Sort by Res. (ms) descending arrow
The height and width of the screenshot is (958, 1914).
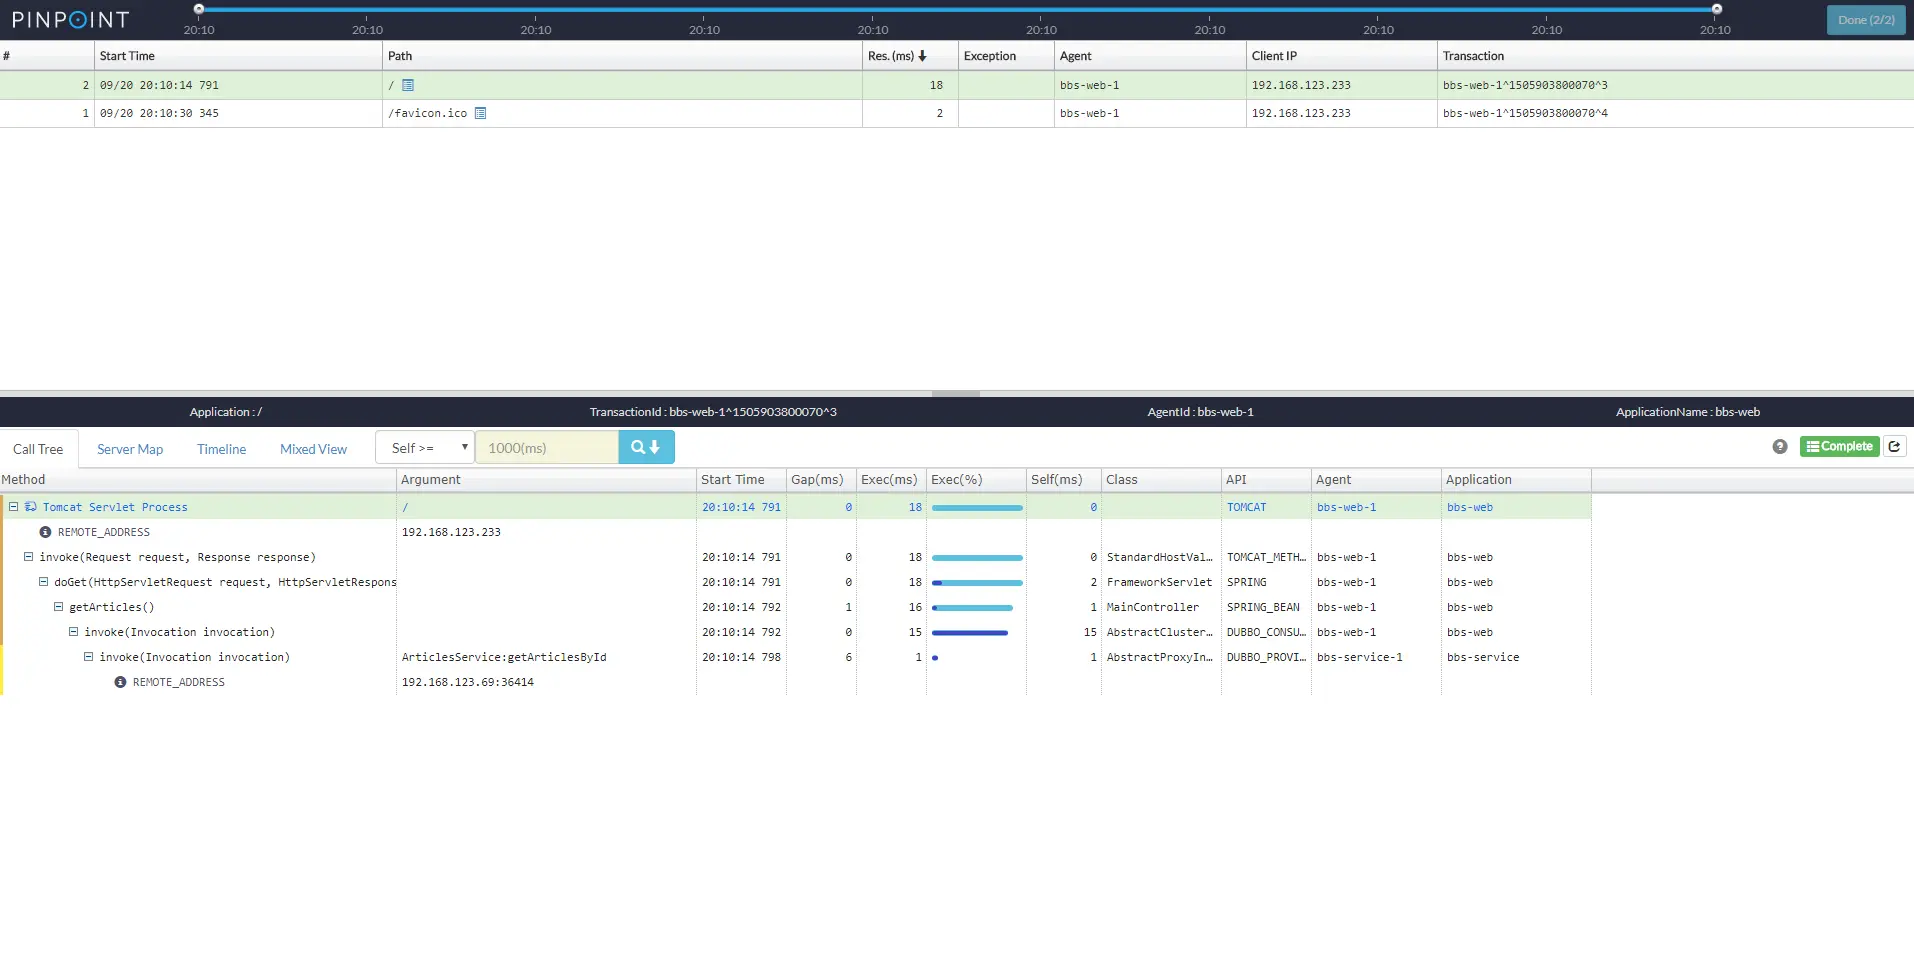922,56
